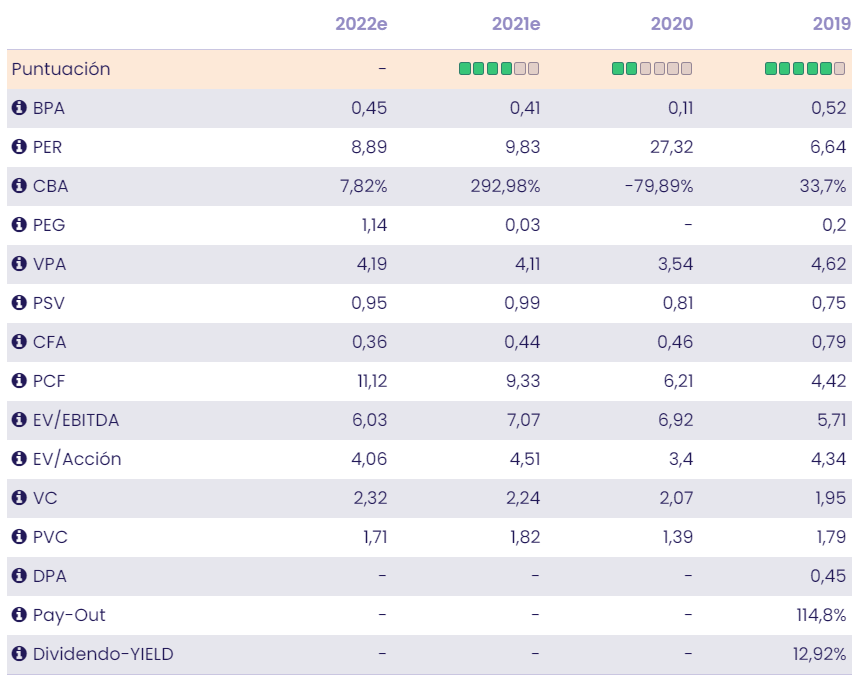863x697 pixels.
Task: Click the info icon next to BPA
Action: [x=19, y=108]
